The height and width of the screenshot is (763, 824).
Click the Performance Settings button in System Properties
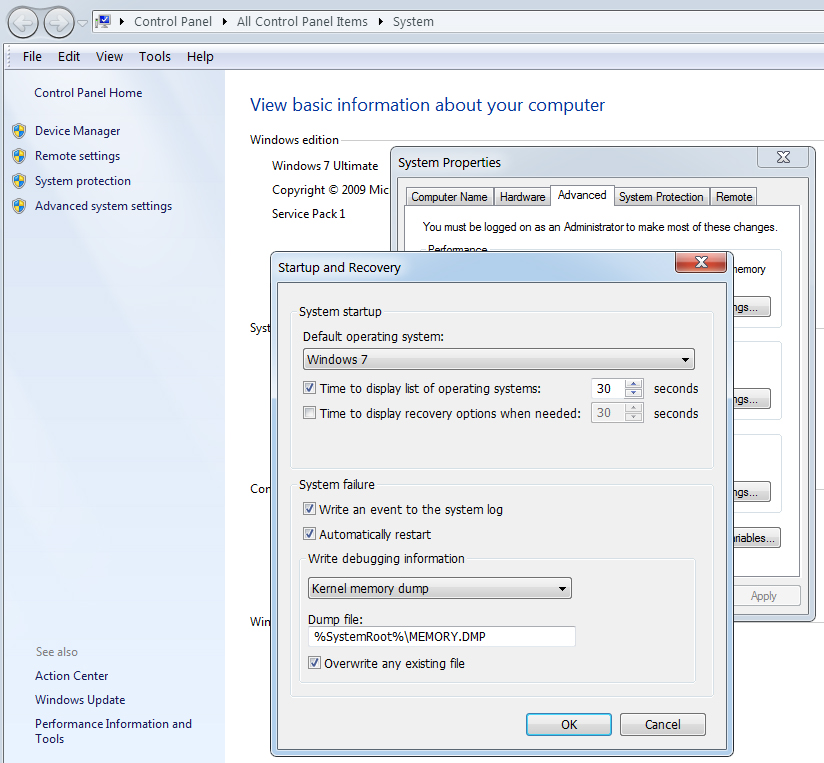pyautogui.click(x=752, y=307)
